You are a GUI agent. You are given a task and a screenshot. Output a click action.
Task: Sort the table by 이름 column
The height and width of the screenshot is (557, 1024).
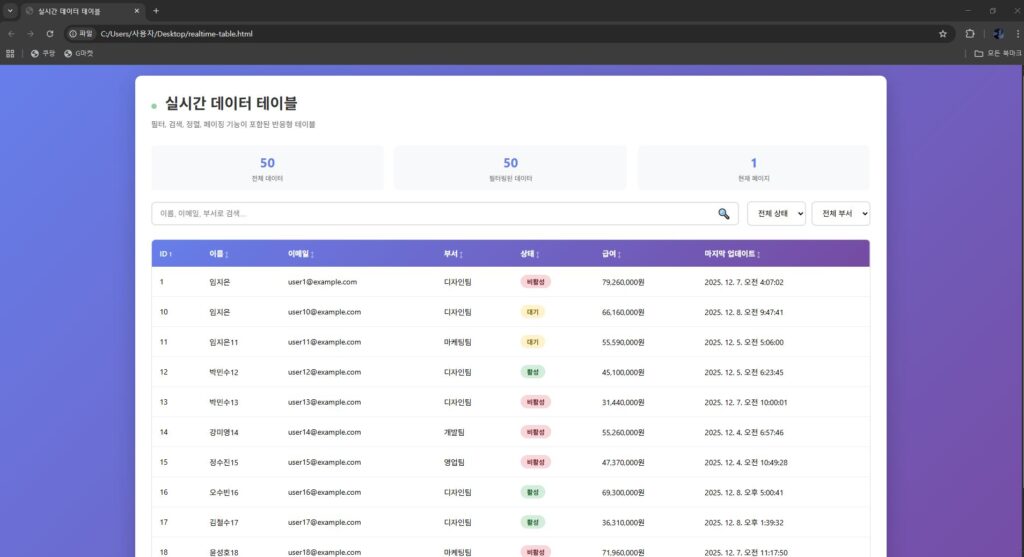click(219, 253)
